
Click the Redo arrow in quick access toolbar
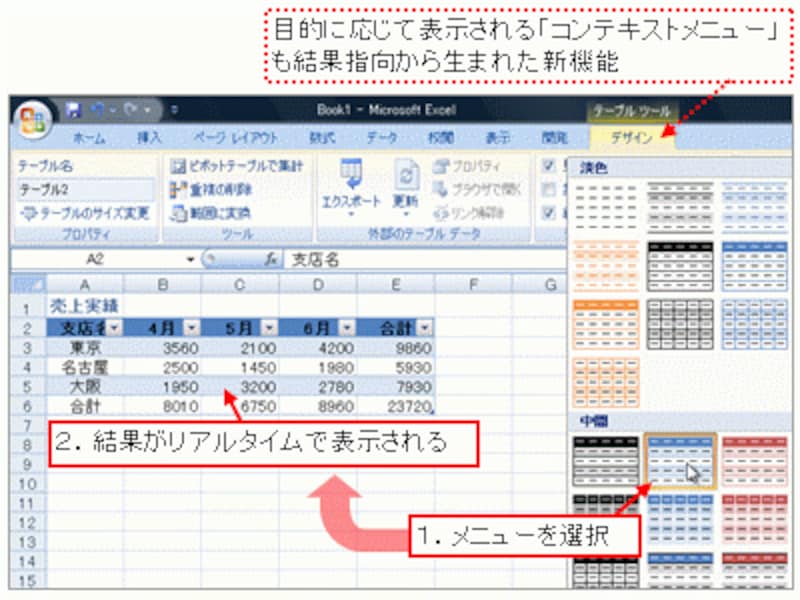click(x=131, y=109)
